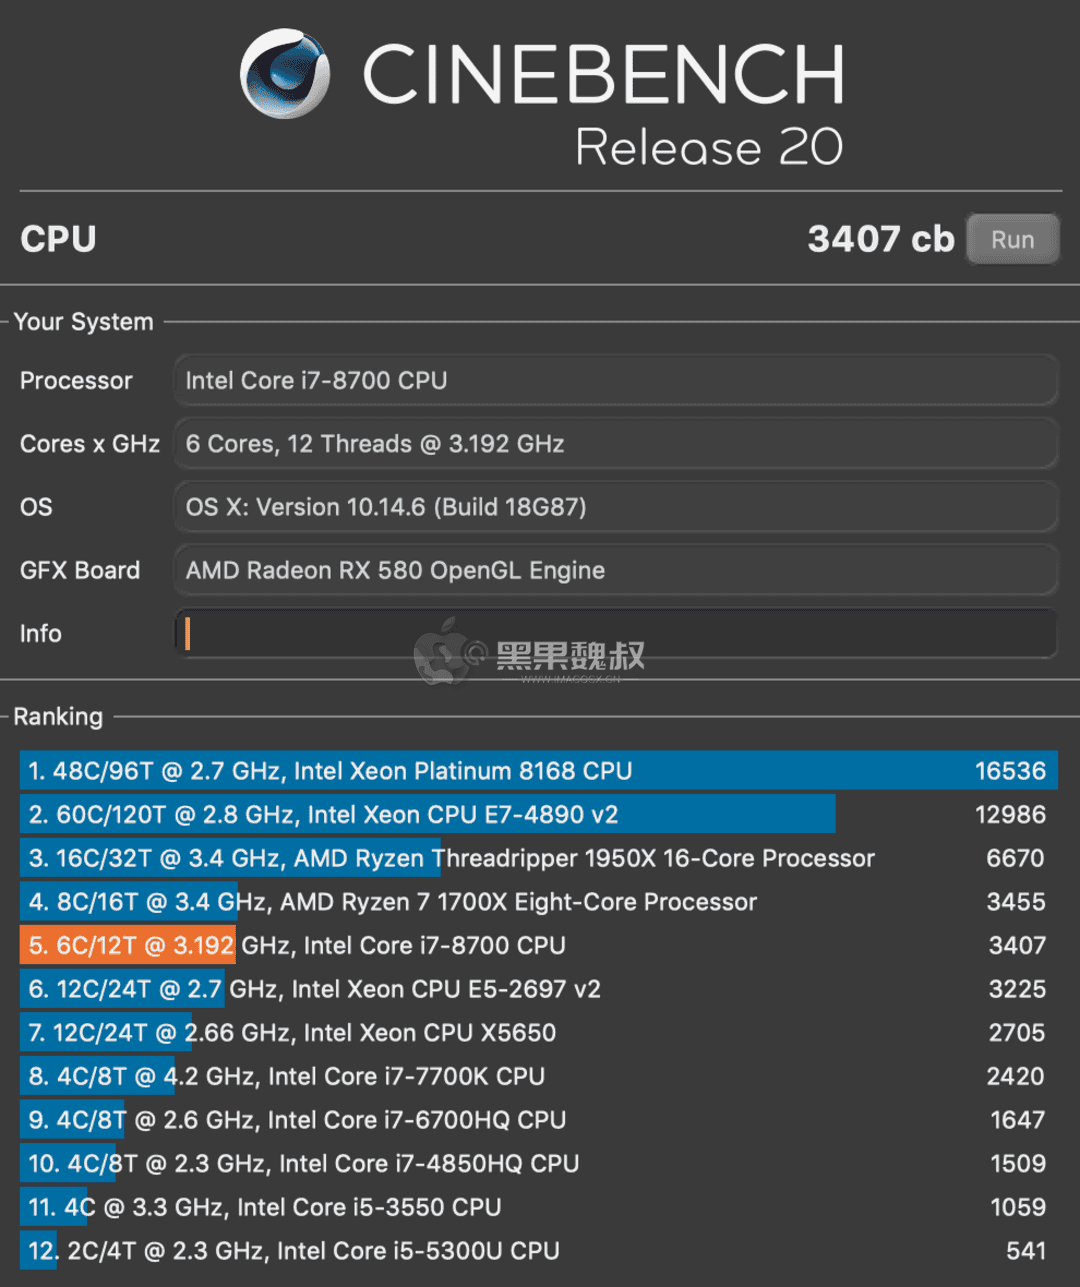
Task: Click the Cores x GHz field
Action: point(616,444)
